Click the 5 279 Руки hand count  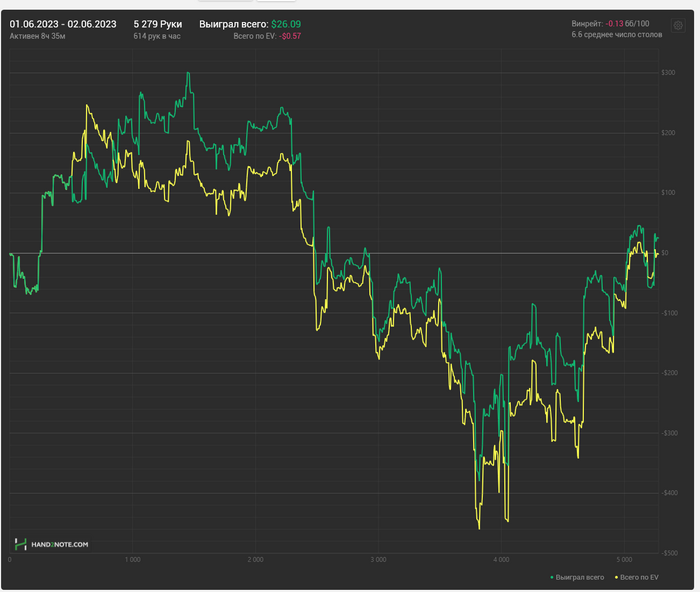pos(158,24)
